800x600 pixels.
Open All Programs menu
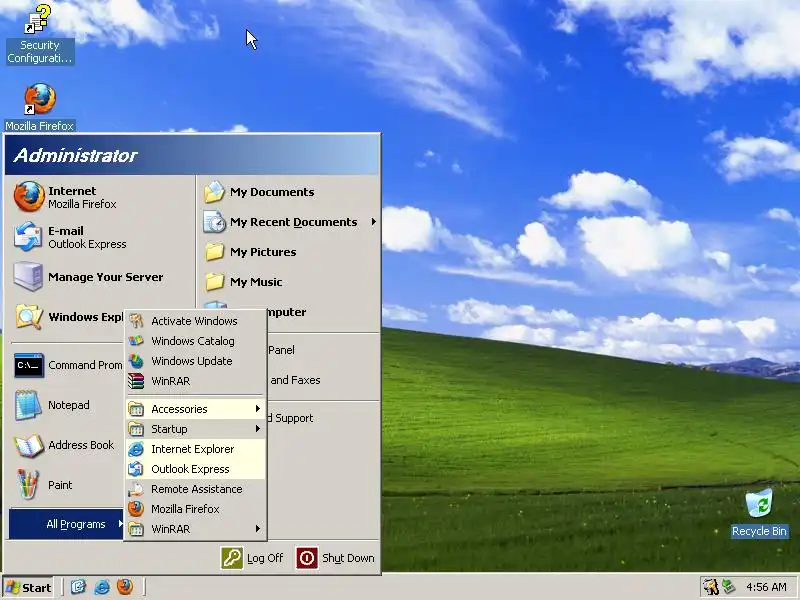coord(66,524)
